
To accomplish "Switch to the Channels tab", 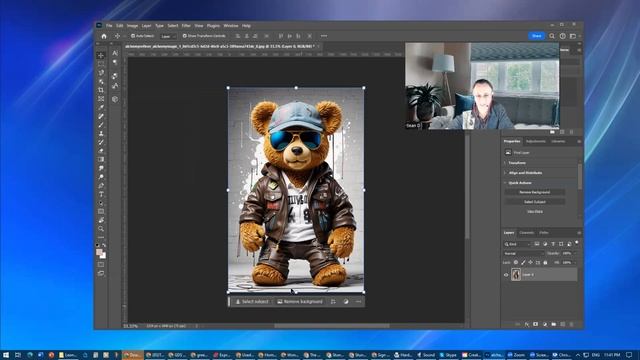I will (527, 233).
